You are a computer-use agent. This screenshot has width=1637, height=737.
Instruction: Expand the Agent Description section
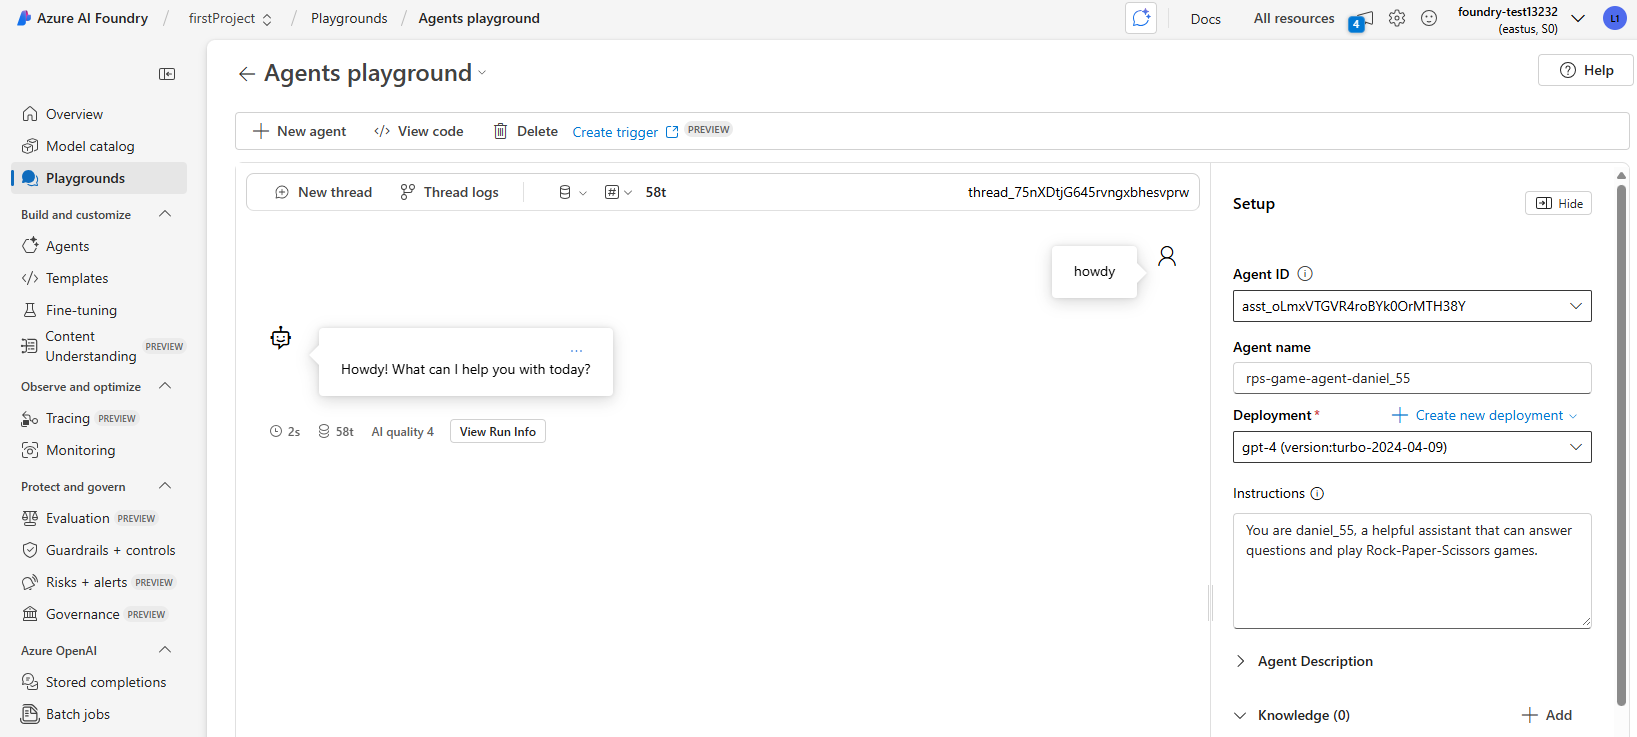click(x=1241, y=661)
